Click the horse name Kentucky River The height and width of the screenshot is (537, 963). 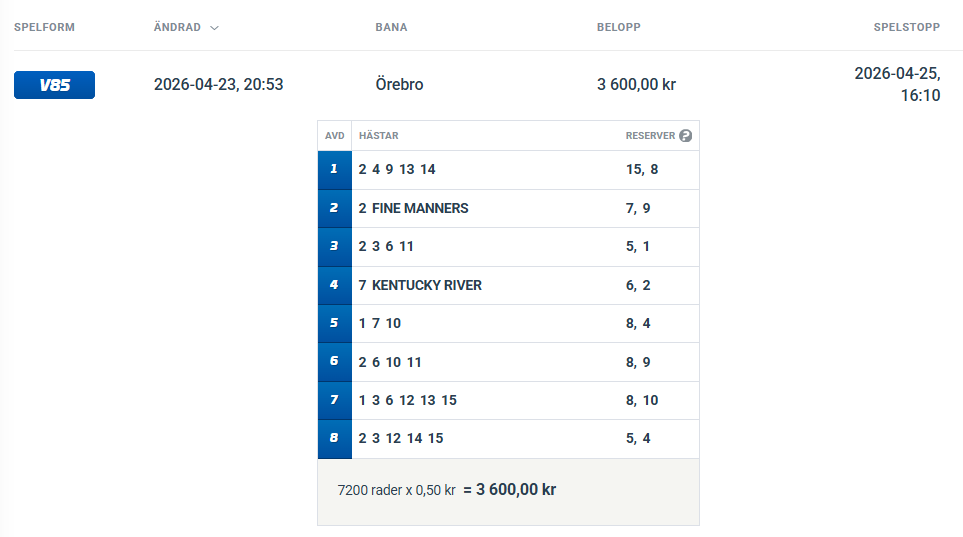pyautogui.click(x=426, y=286)
